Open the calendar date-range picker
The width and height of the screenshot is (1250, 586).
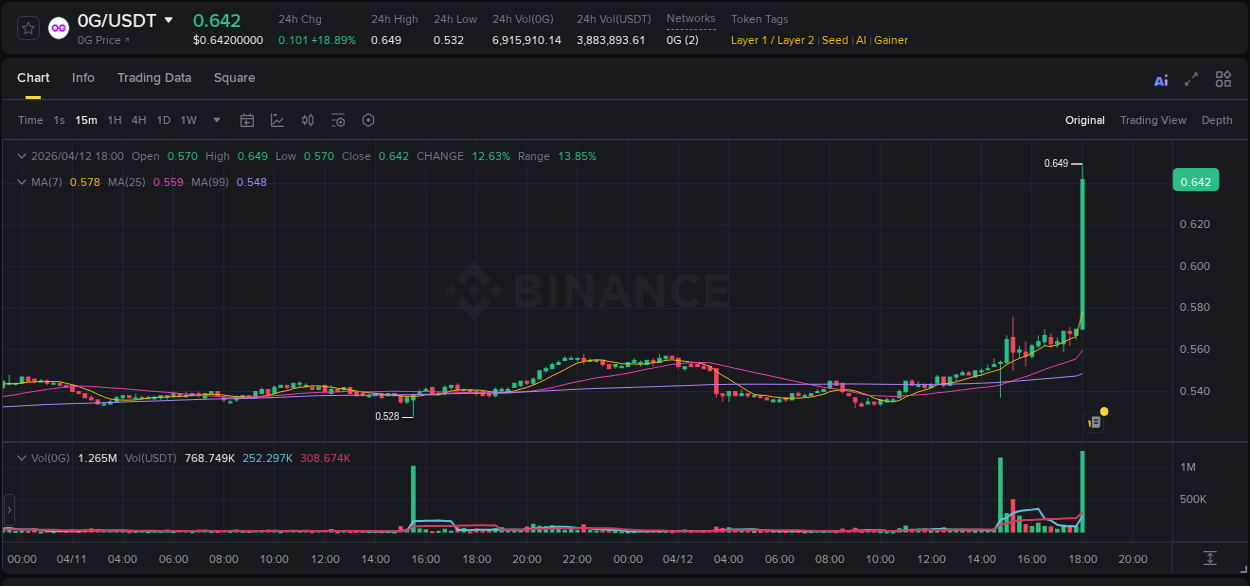pos(247,120)
